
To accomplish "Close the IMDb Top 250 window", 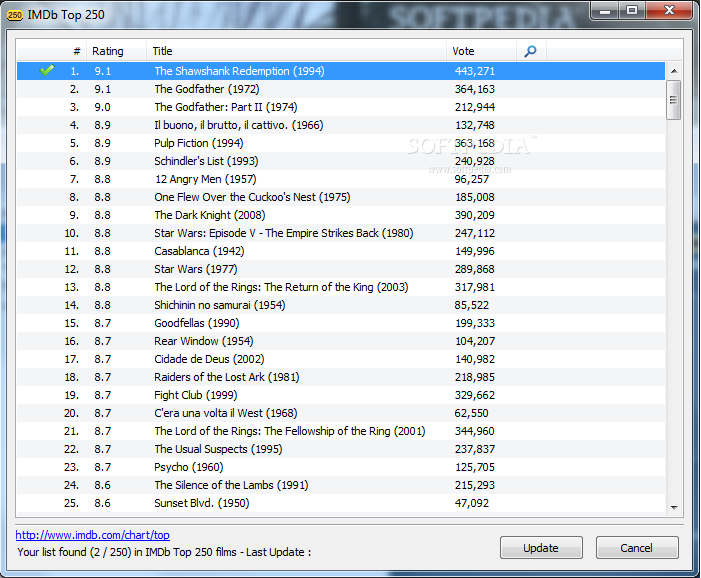I will click(669, 11).
